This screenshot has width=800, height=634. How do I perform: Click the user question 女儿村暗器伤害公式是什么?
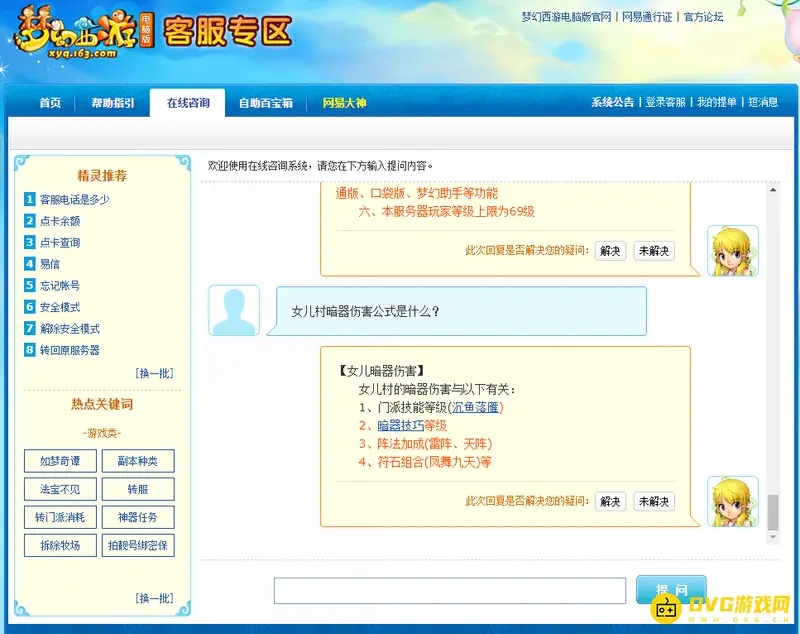(x=365, y=311)
